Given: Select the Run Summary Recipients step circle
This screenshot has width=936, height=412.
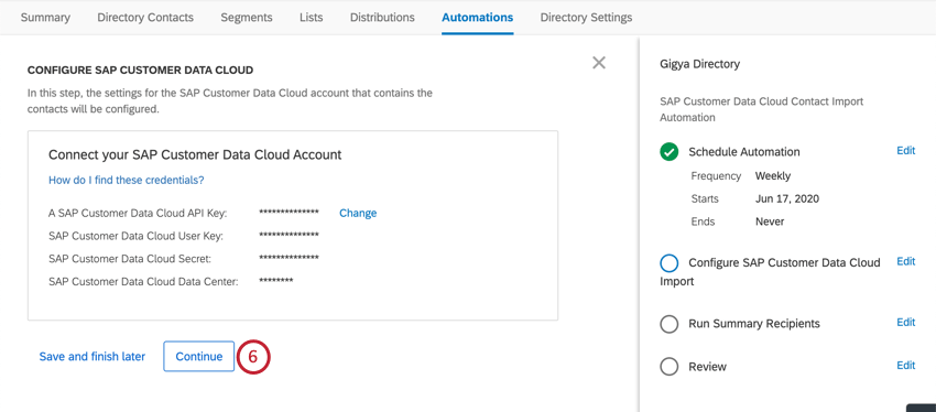Looking at the screenshot, I should tap(669, 324).
